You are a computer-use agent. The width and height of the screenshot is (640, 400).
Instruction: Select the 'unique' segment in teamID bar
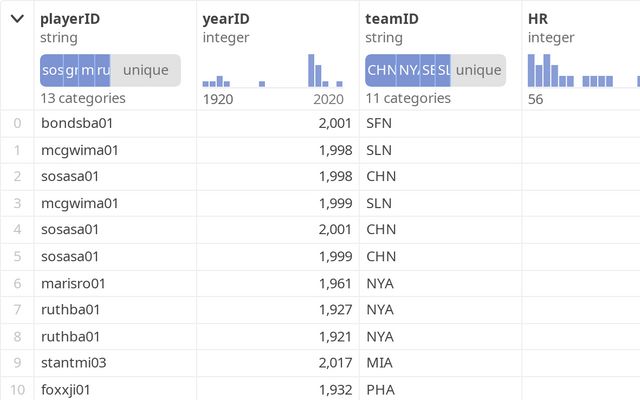pos(479,70)
